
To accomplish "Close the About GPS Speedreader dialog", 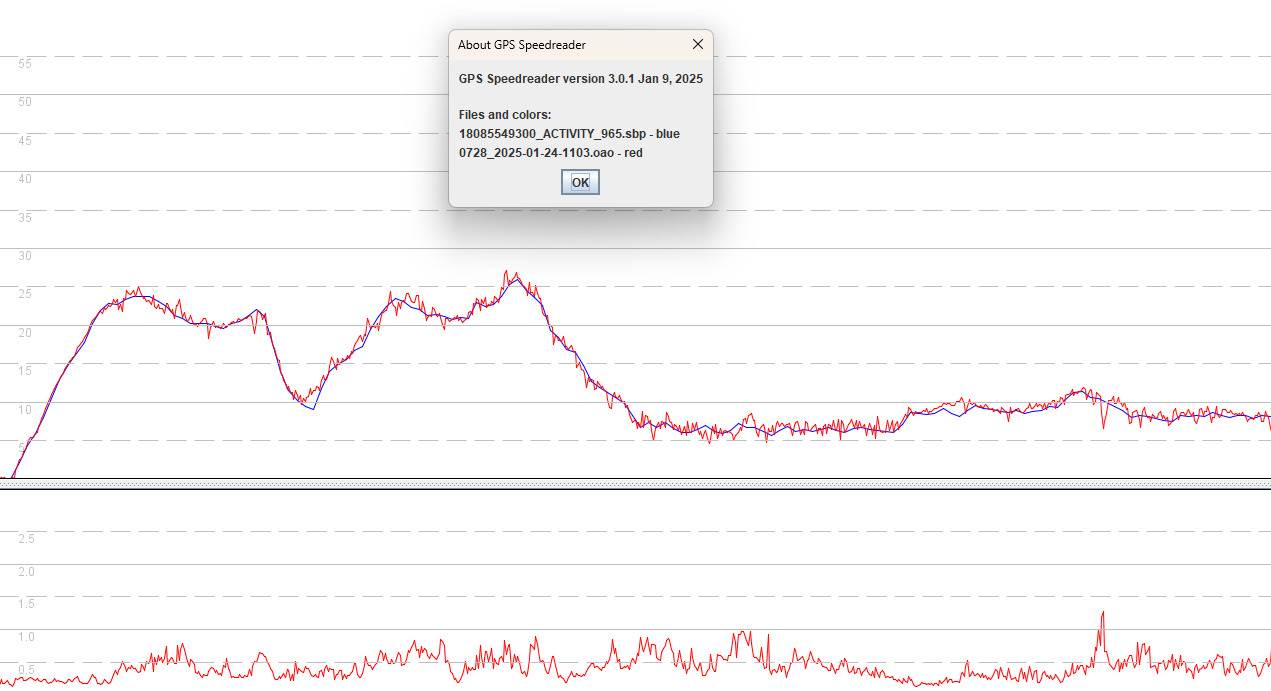I will pyautogui.click(x=697, y=44).
